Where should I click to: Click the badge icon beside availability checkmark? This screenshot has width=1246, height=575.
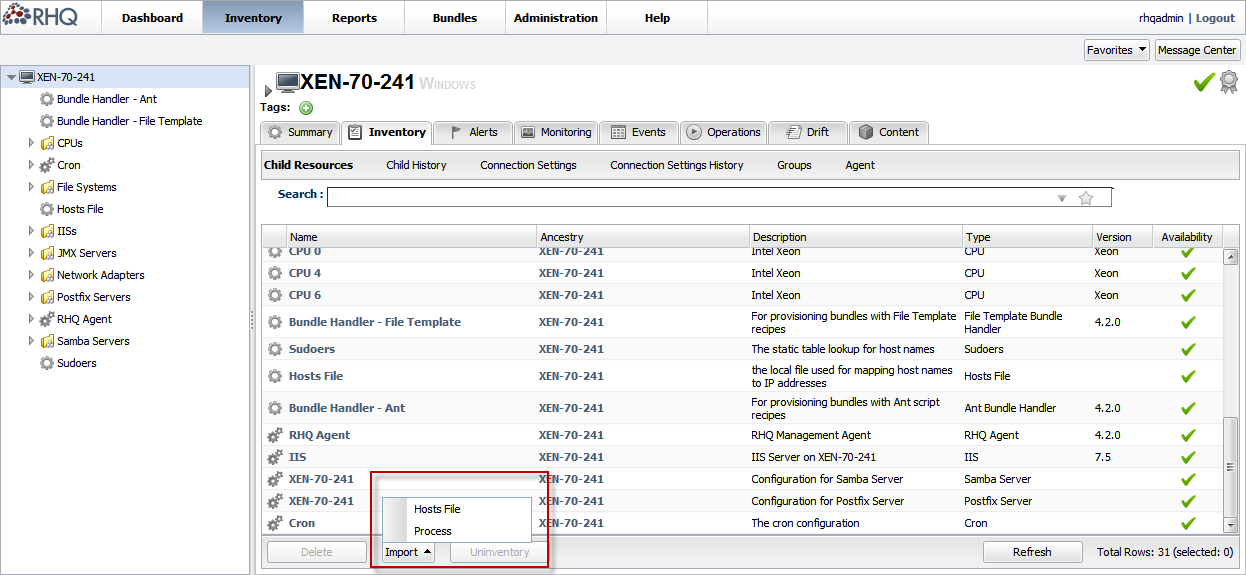click(1228, 82)
